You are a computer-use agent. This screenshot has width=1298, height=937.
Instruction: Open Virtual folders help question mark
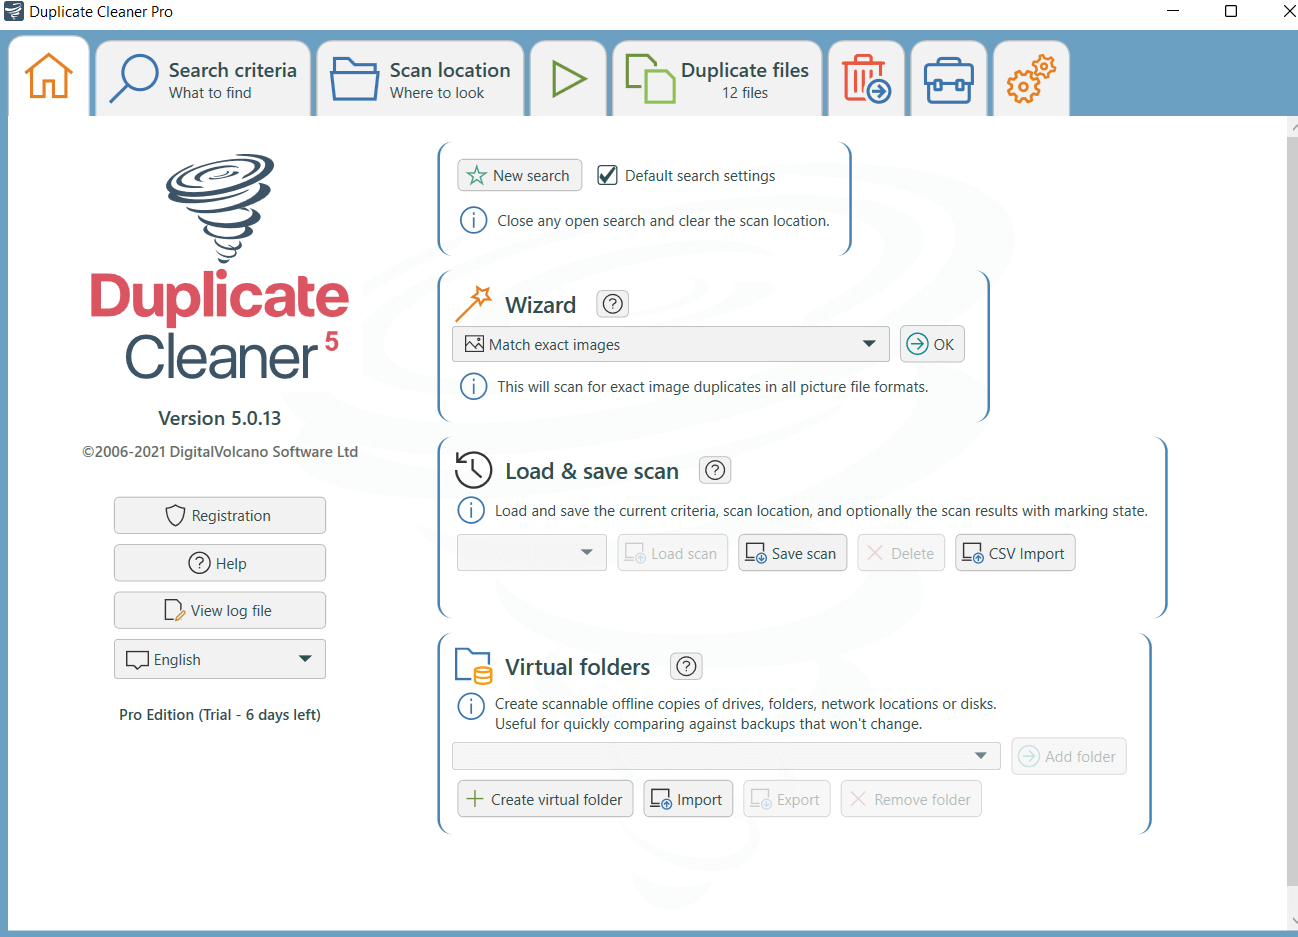[x=686, y=666]
